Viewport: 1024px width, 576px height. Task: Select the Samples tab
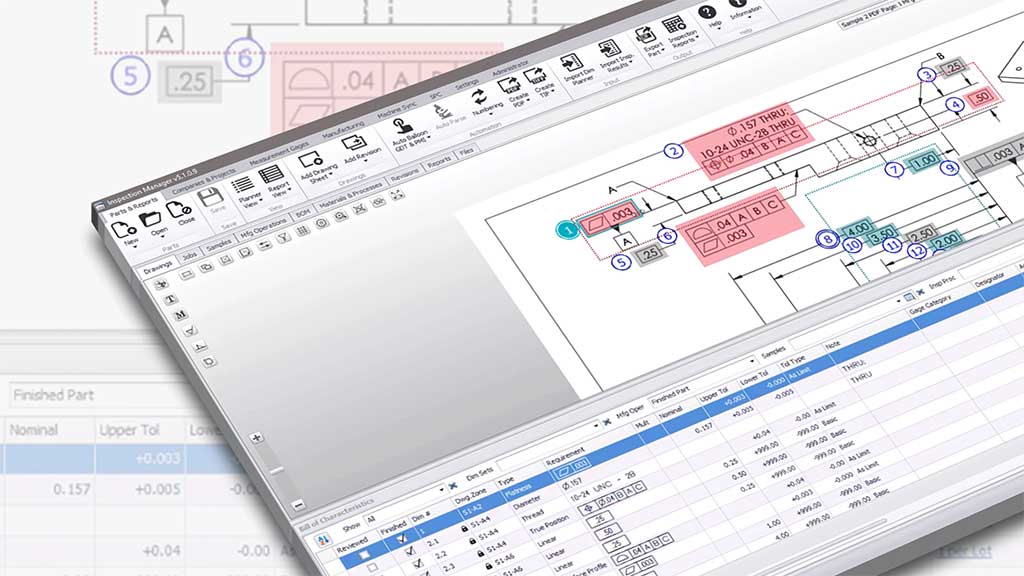pyautogui.click(x=218, y=244)
